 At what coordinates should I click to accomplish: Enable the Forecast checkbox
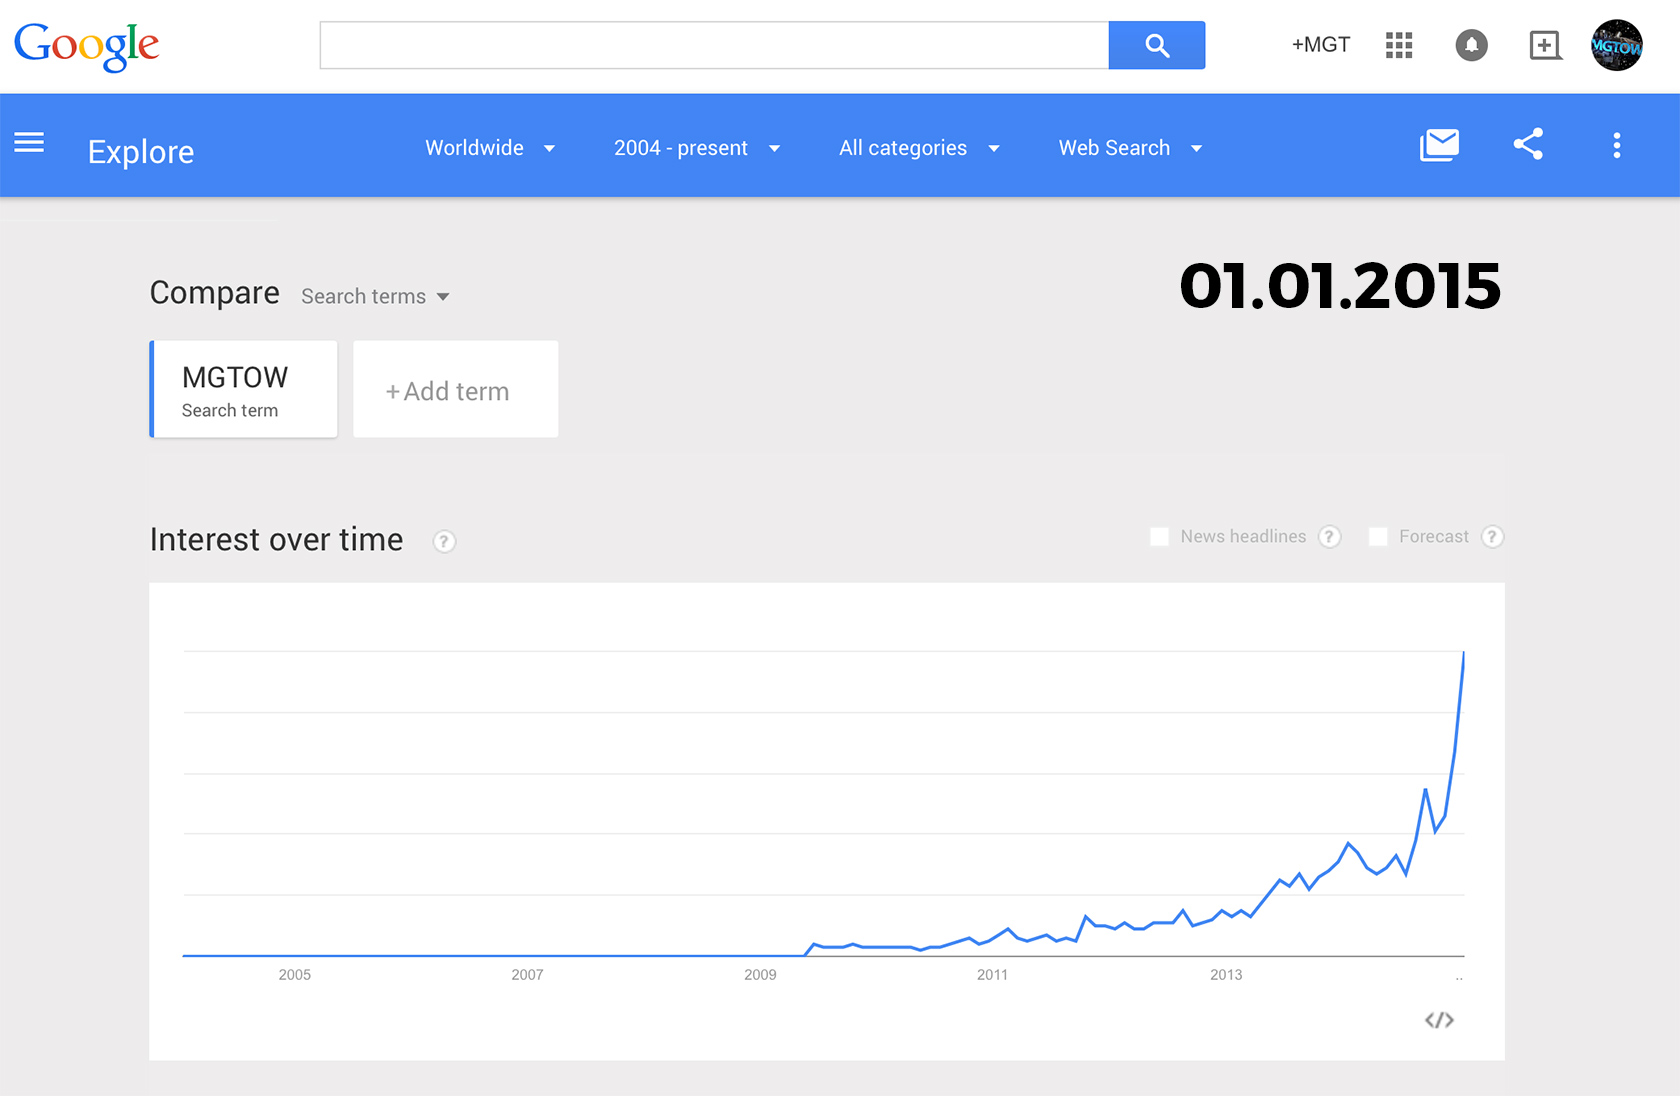click(1378, 537)
